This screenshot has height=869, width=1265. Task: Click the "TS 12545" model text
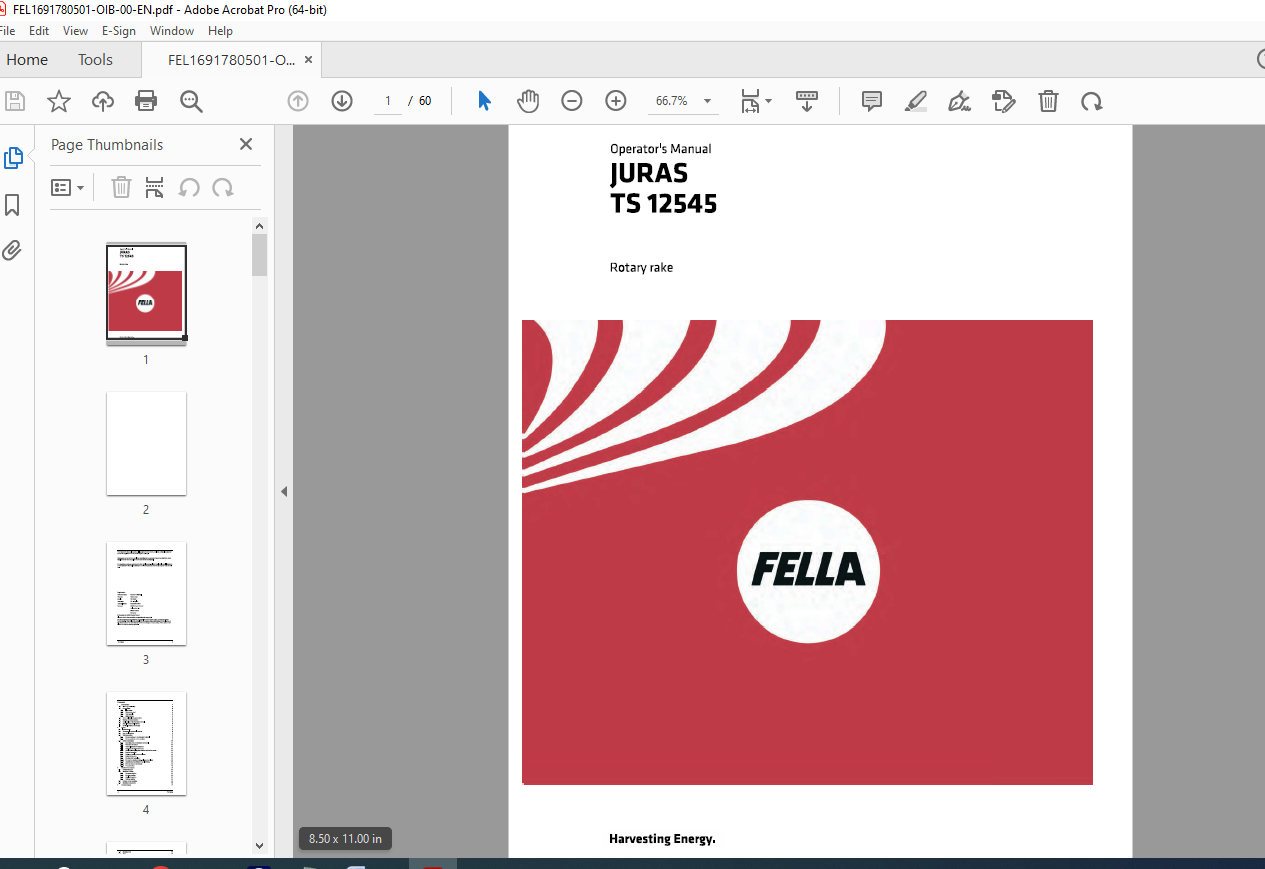point(663,204)
